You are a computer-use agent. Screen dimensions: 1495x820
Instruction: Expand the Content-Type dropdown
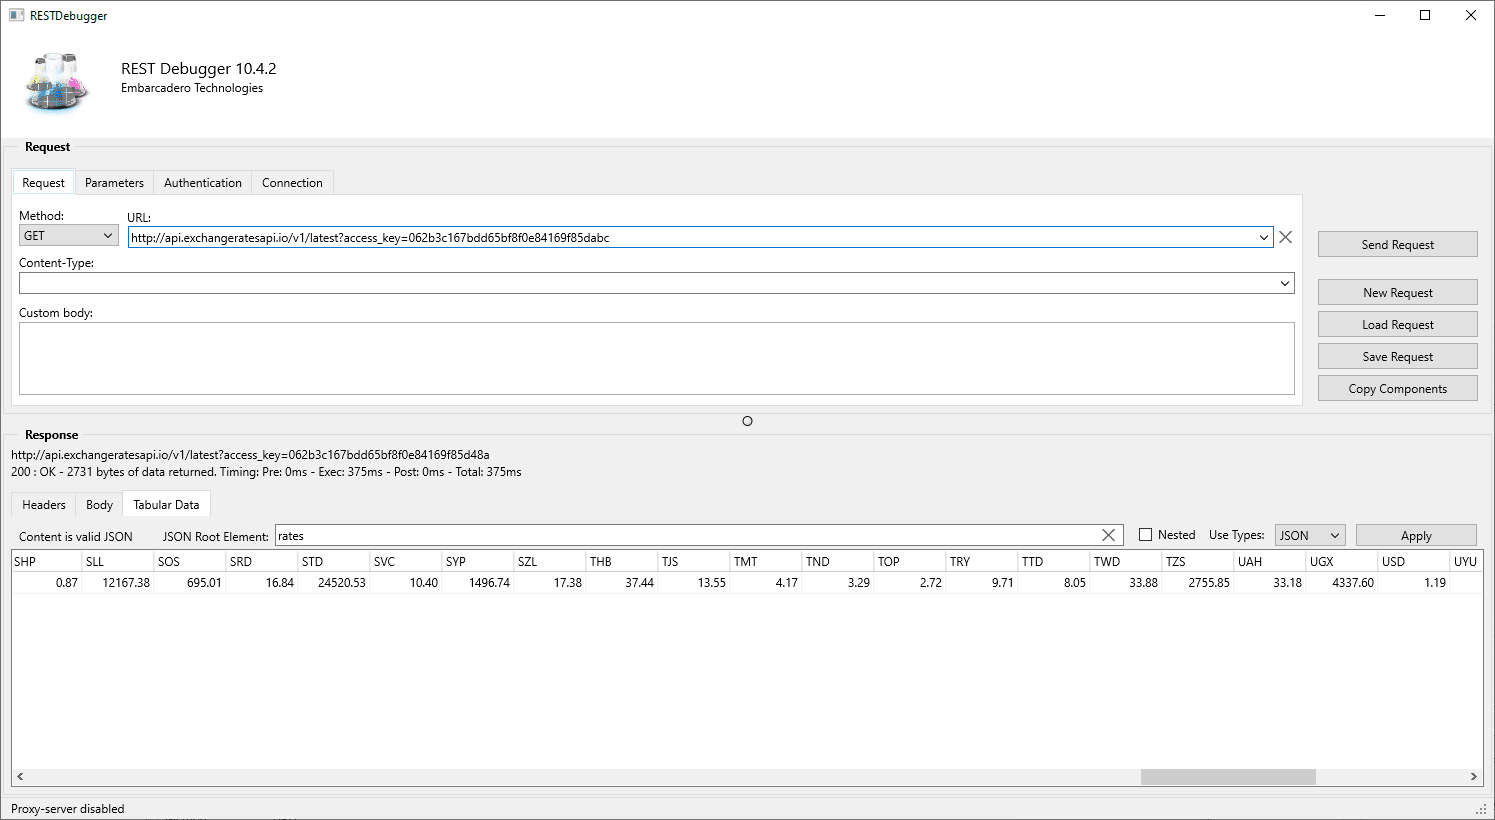click(x=1285, y=283)
